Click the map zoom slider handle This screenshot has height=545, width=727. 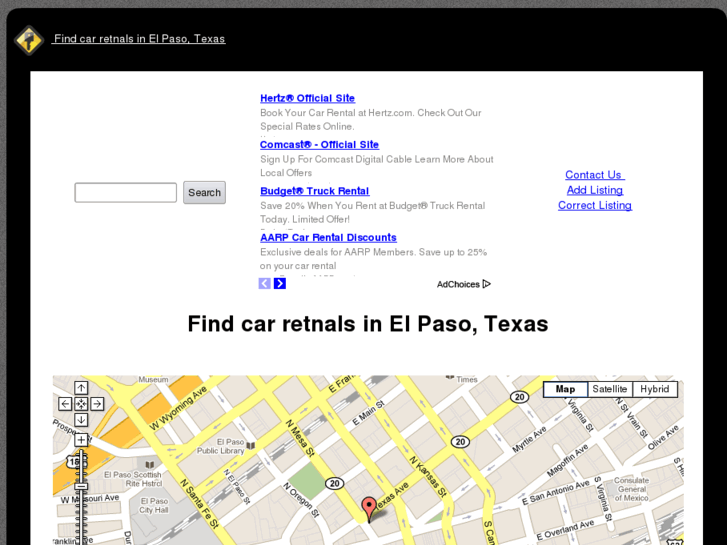coord(81,486)
